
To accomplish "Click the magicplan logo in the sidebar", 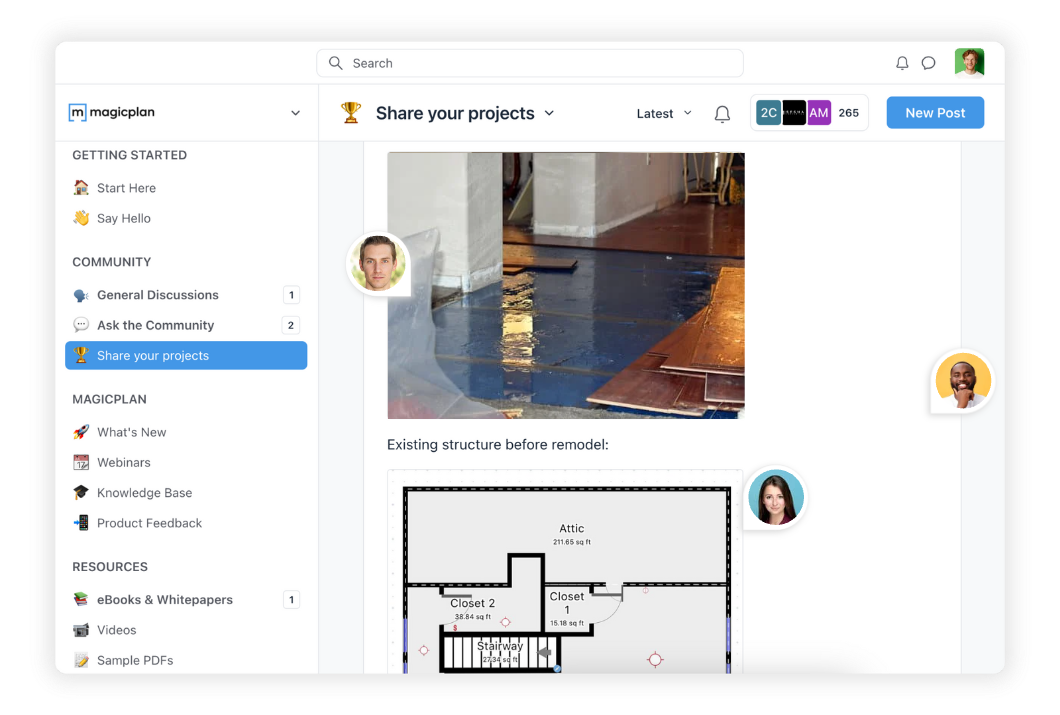I will (112, 113).
